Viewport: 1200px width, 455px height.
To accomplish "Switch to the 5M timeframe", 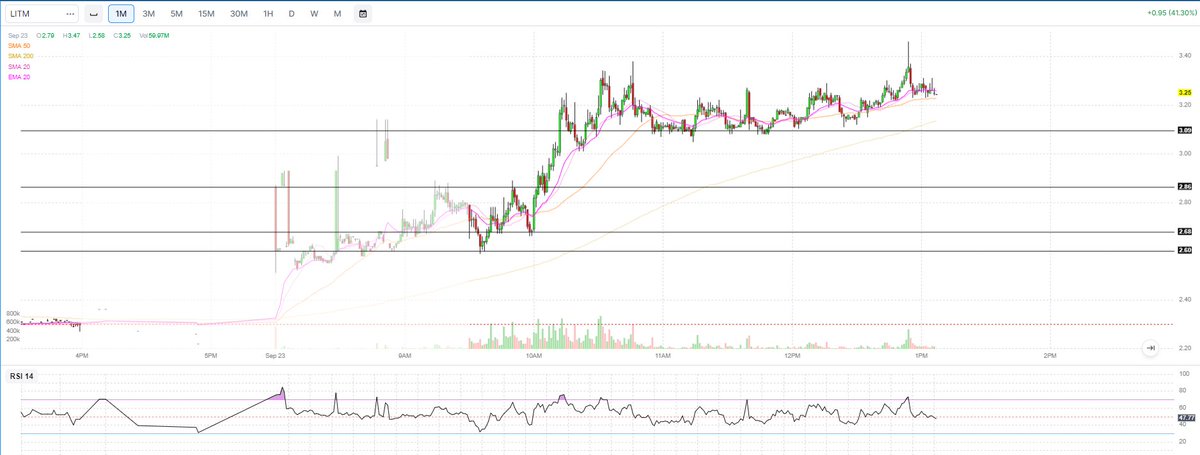I will coord(176,14).
